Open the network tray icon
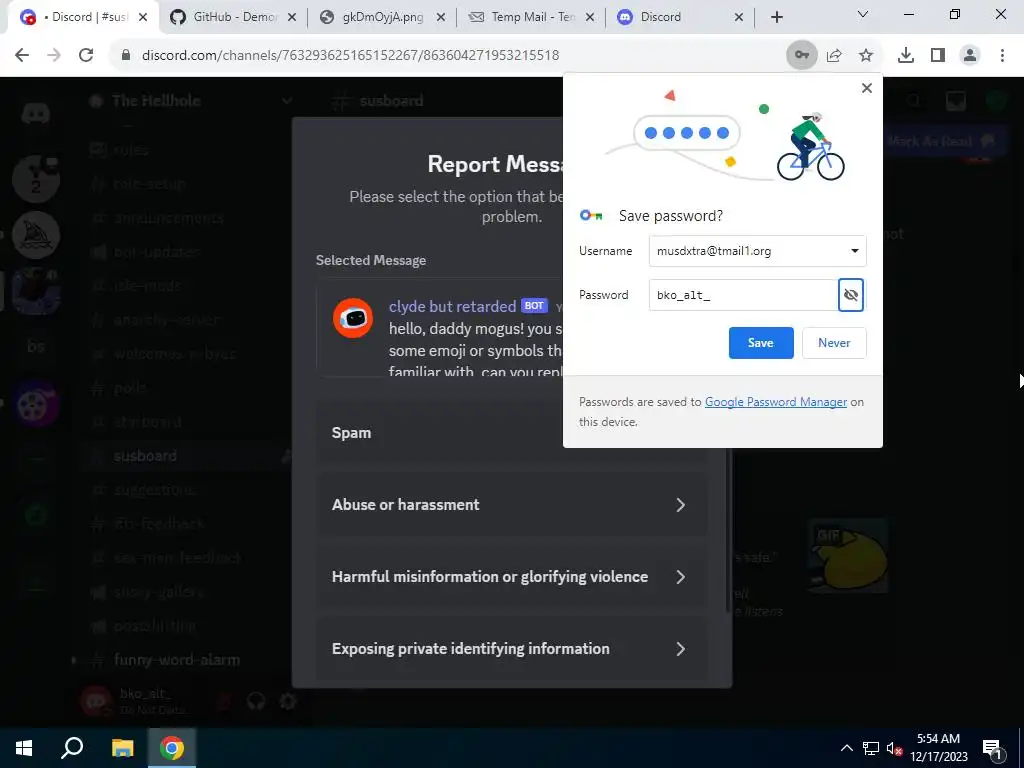Image resolution: width=1024 pixels, height=768 pixels. 871,749
